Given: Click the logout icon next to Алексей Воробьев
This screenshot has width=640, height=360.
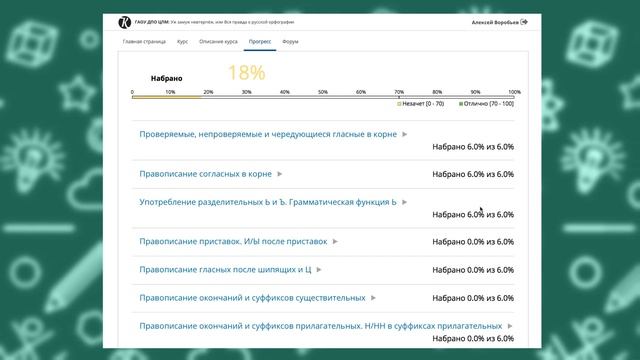Looking at the screenshot, I should tap(524, 22).
